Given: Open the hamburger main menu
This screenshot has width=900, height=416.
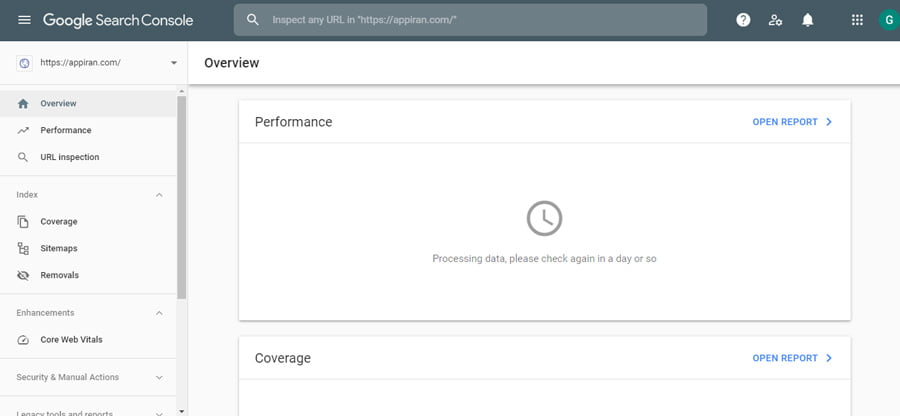Looking at the screenshot, I should 24,20.
